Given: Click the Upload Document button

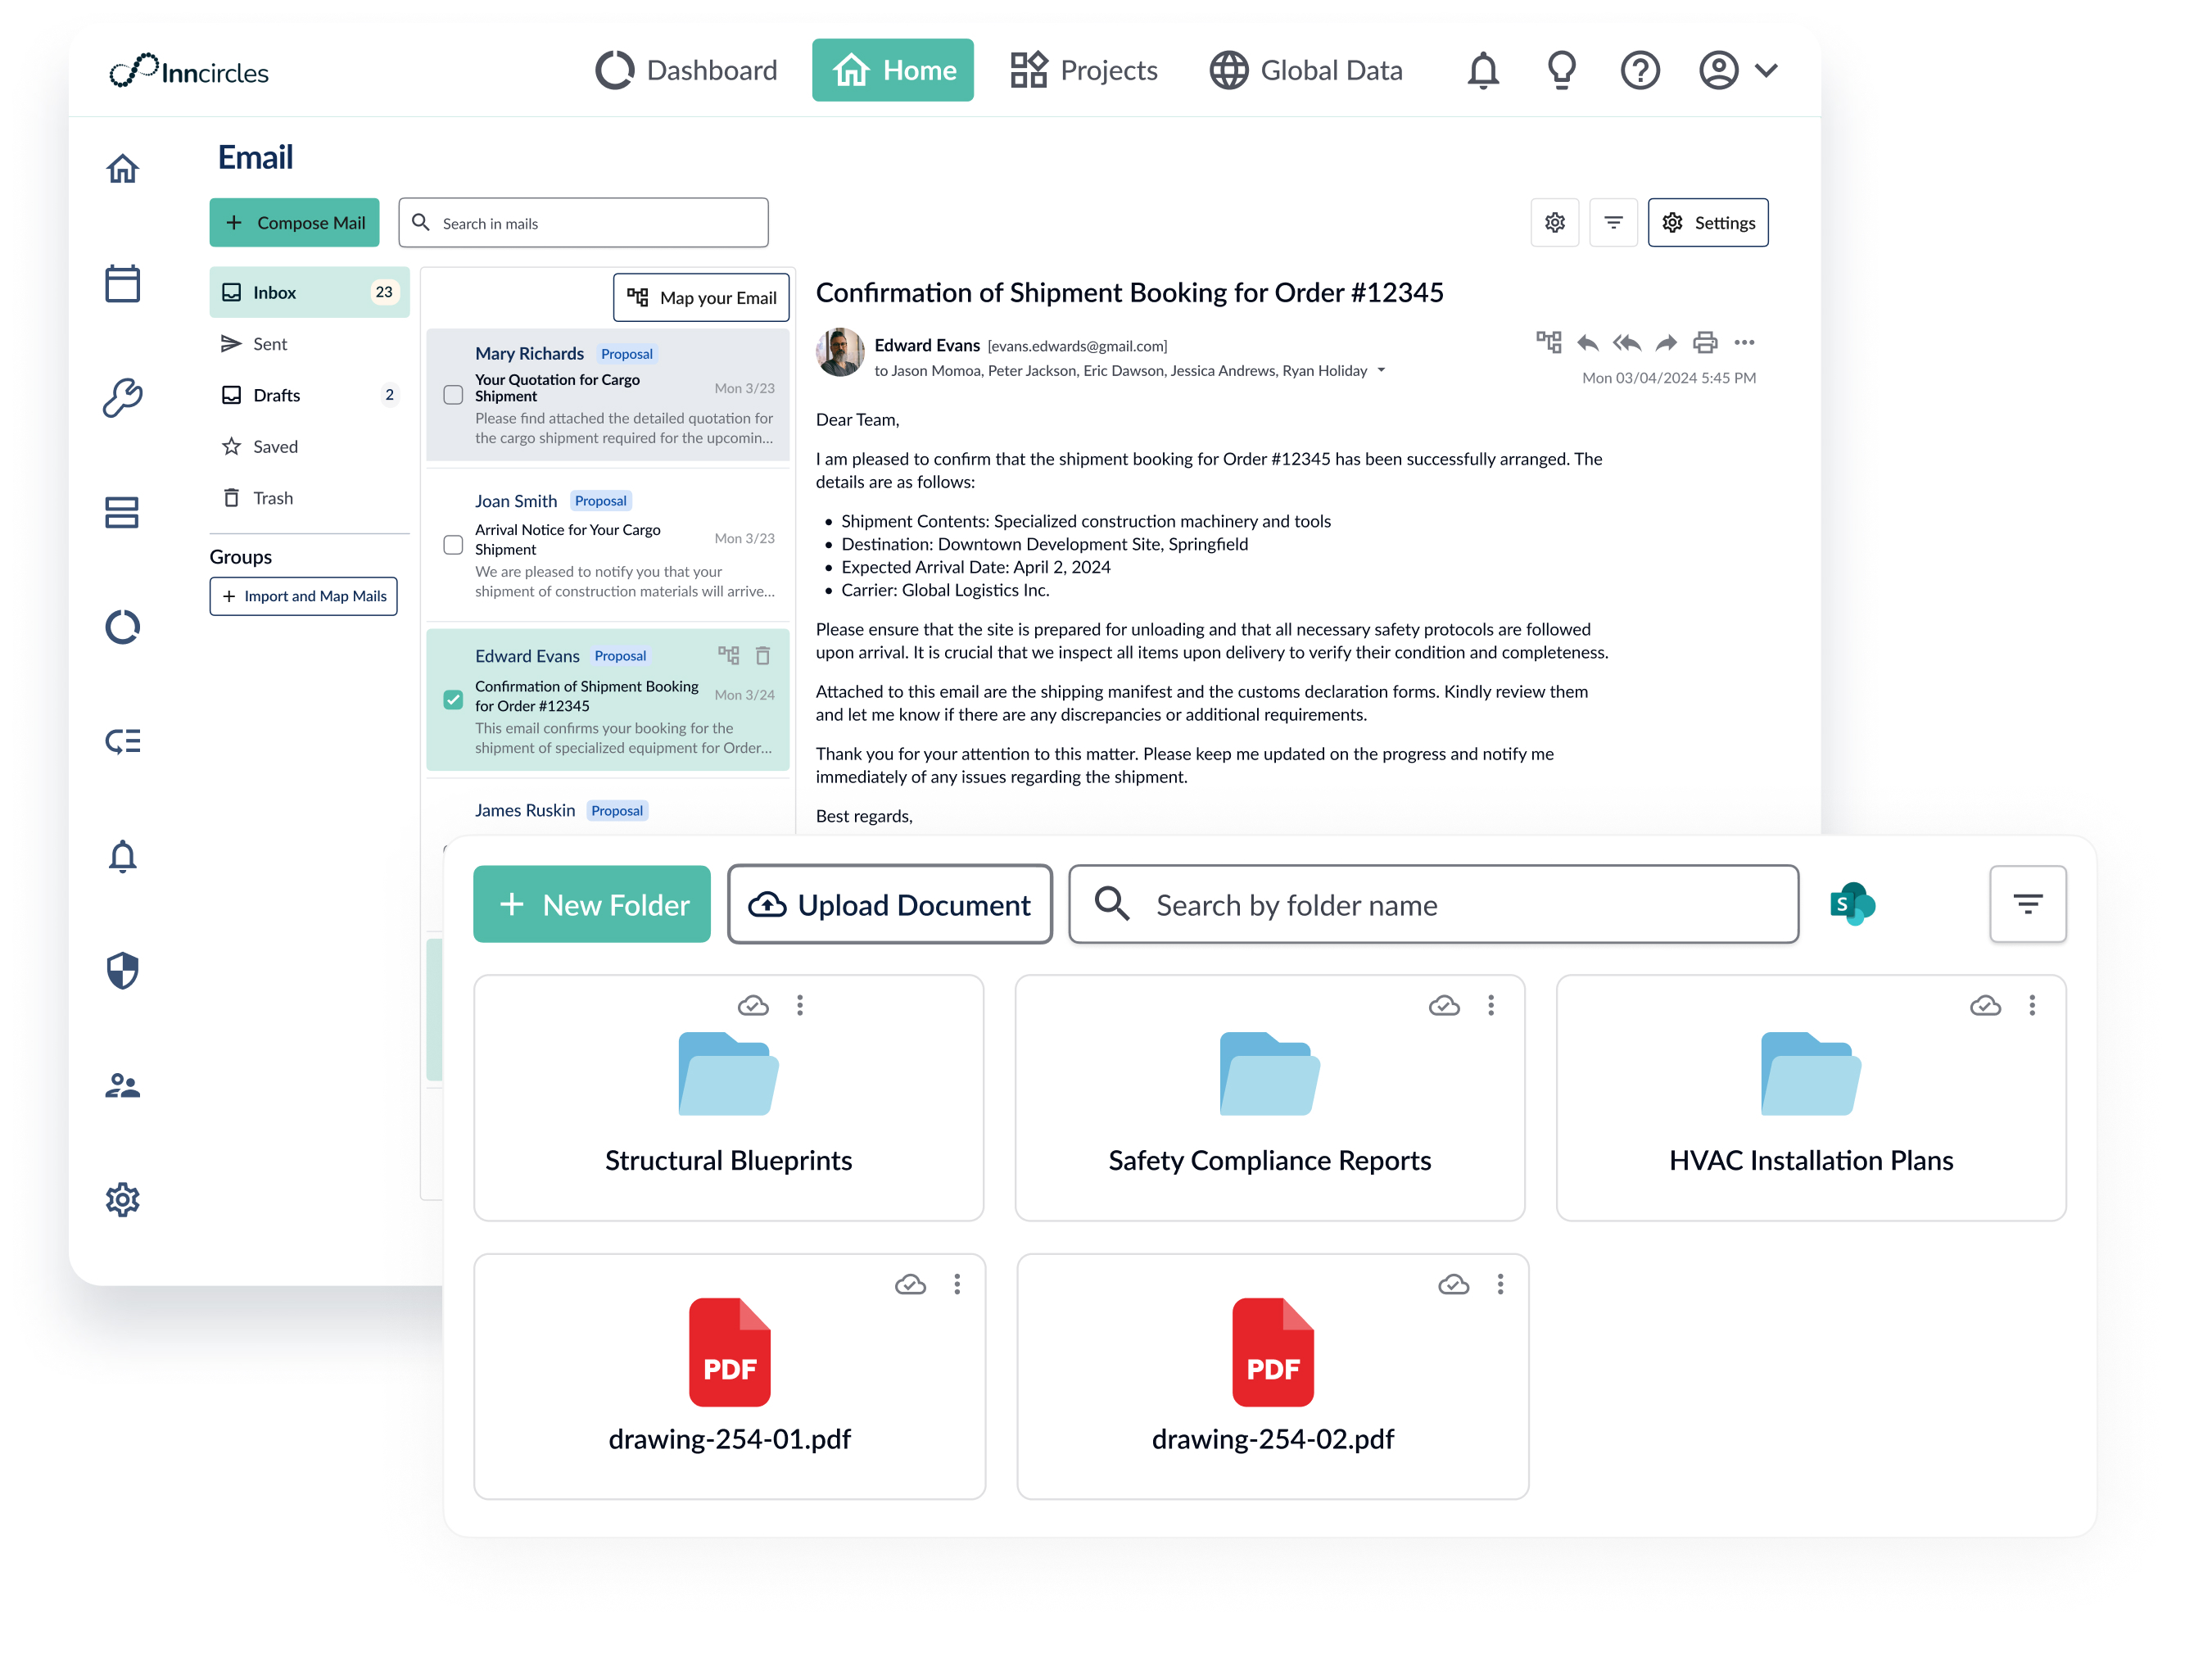Looking at the screenshot, I should tap(890, 904).
